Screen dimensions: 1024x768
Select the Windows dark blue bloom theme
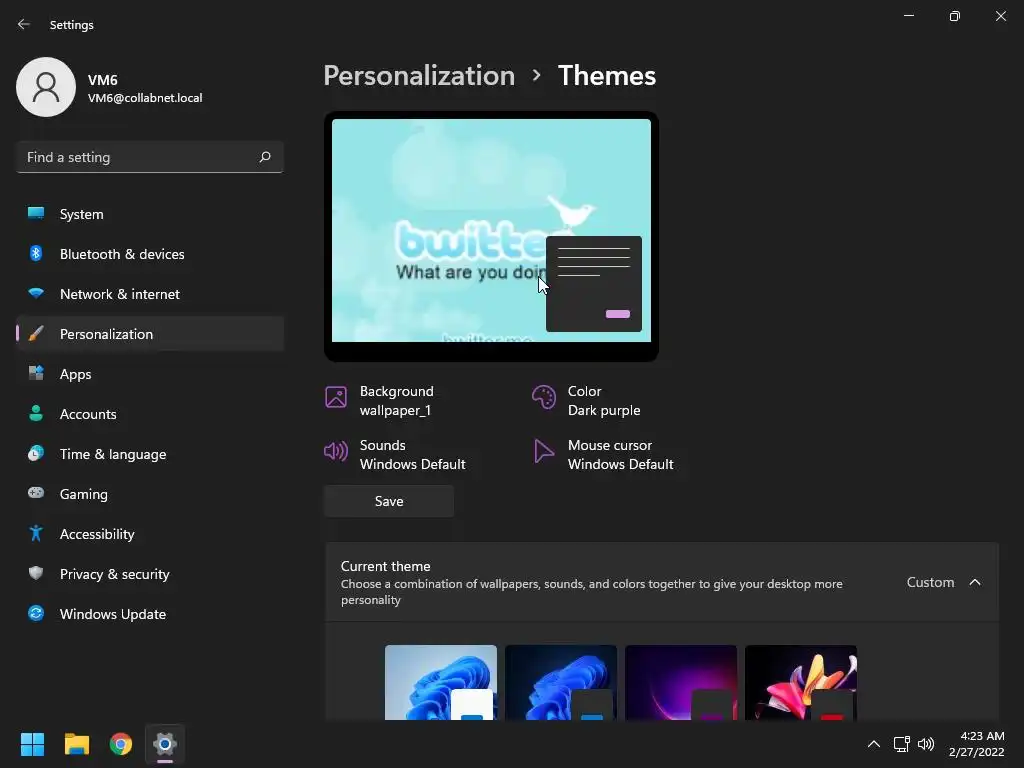pos(561,682)
